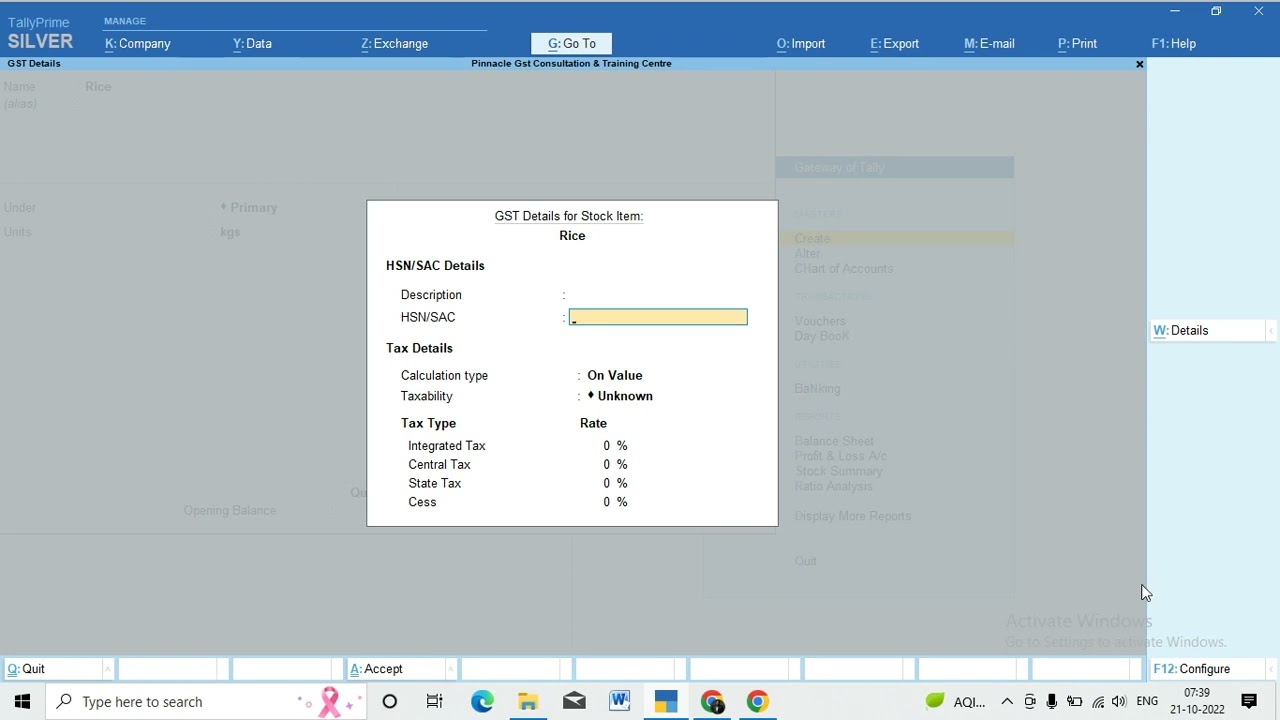Open Task View on the taskbar
1280x720 pixels.
tap(434, 702)
